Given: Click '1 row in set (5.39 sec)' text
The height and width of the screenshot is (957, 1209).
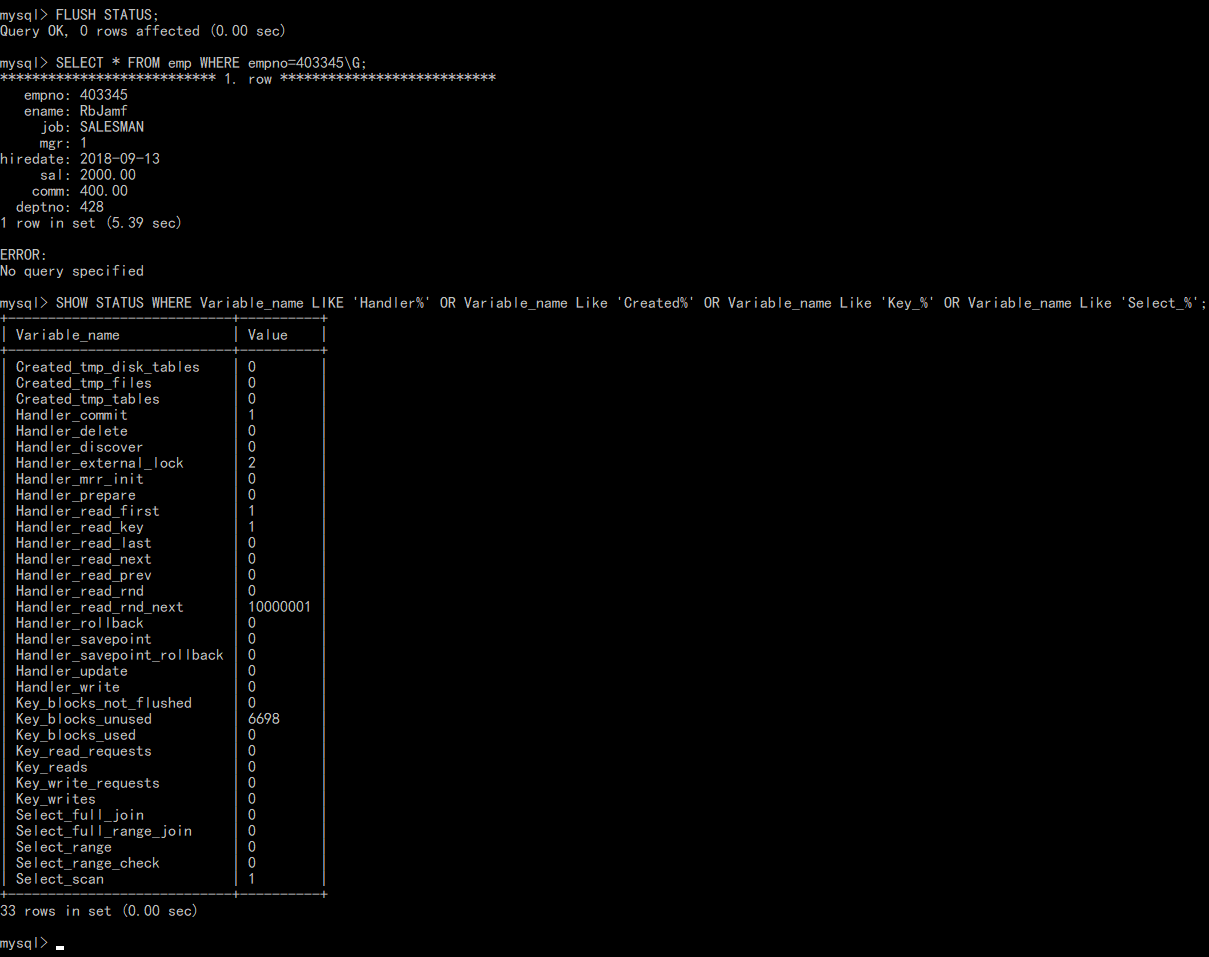Looking at the screenshot, I should [x=91, y=223].
